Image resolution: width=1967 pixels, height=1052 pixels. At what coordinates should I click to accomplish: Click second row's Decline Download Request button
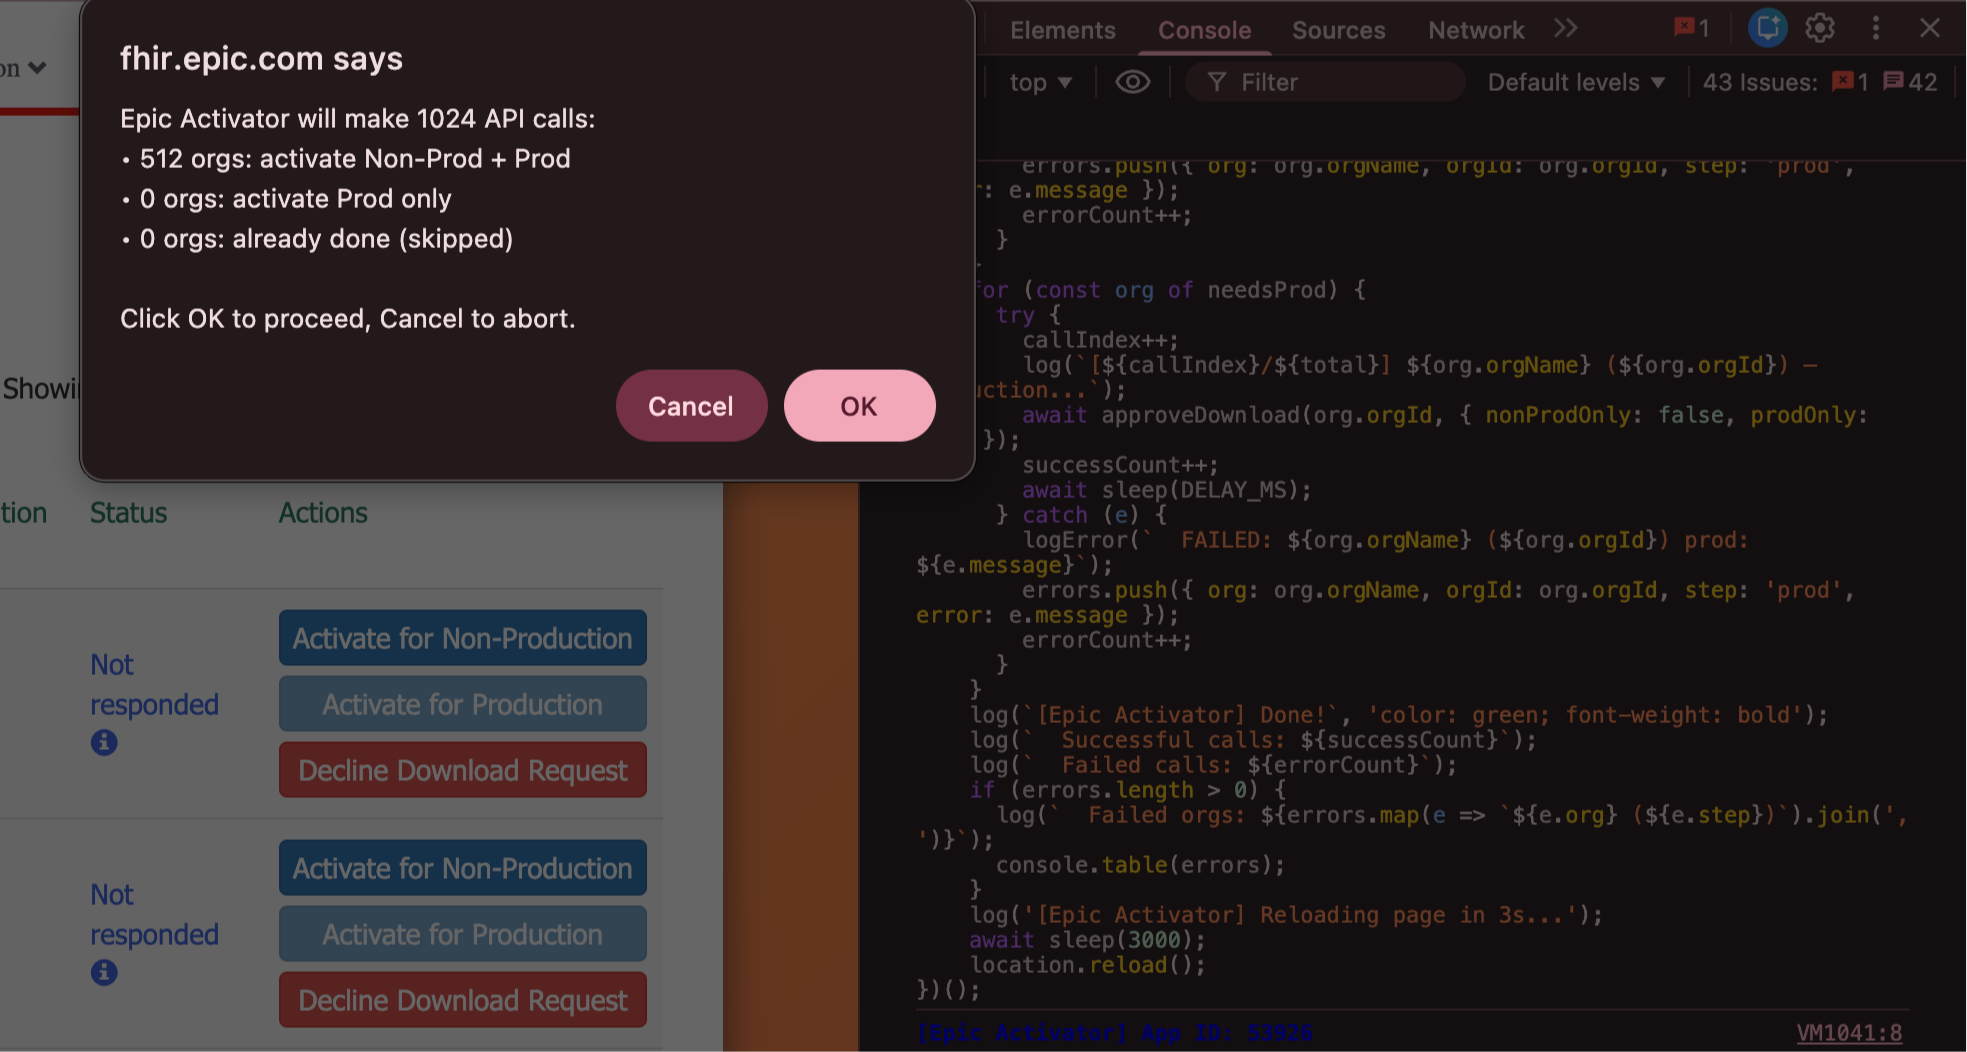tap(463, 1000)
